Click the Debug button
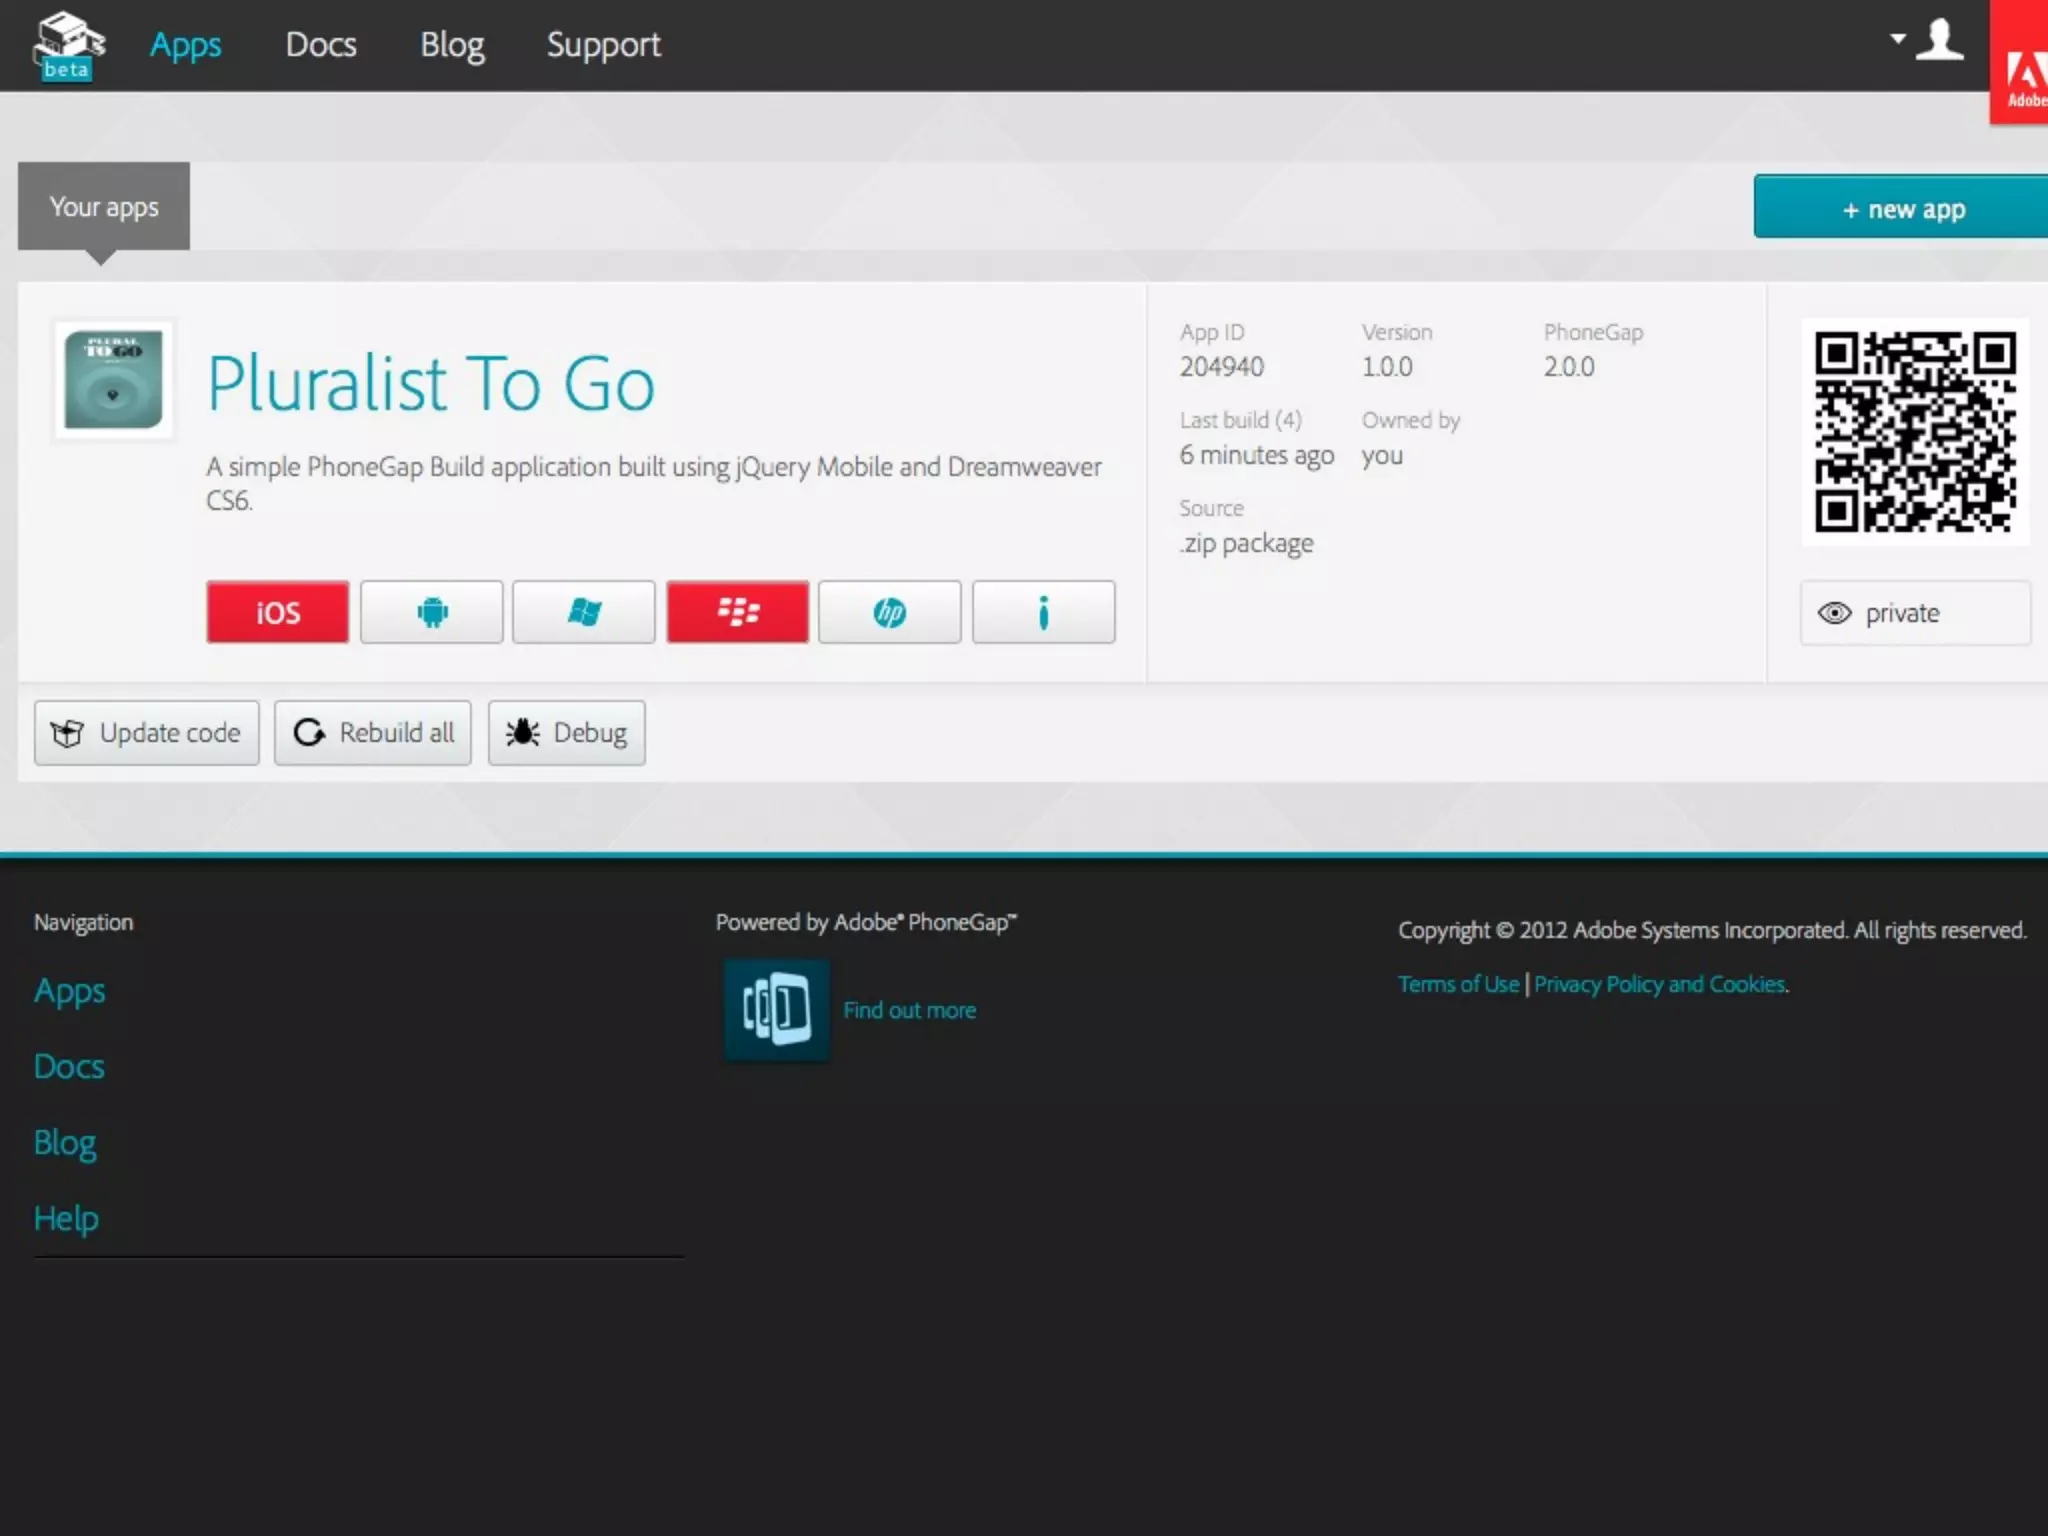 [x=566, y=733]
